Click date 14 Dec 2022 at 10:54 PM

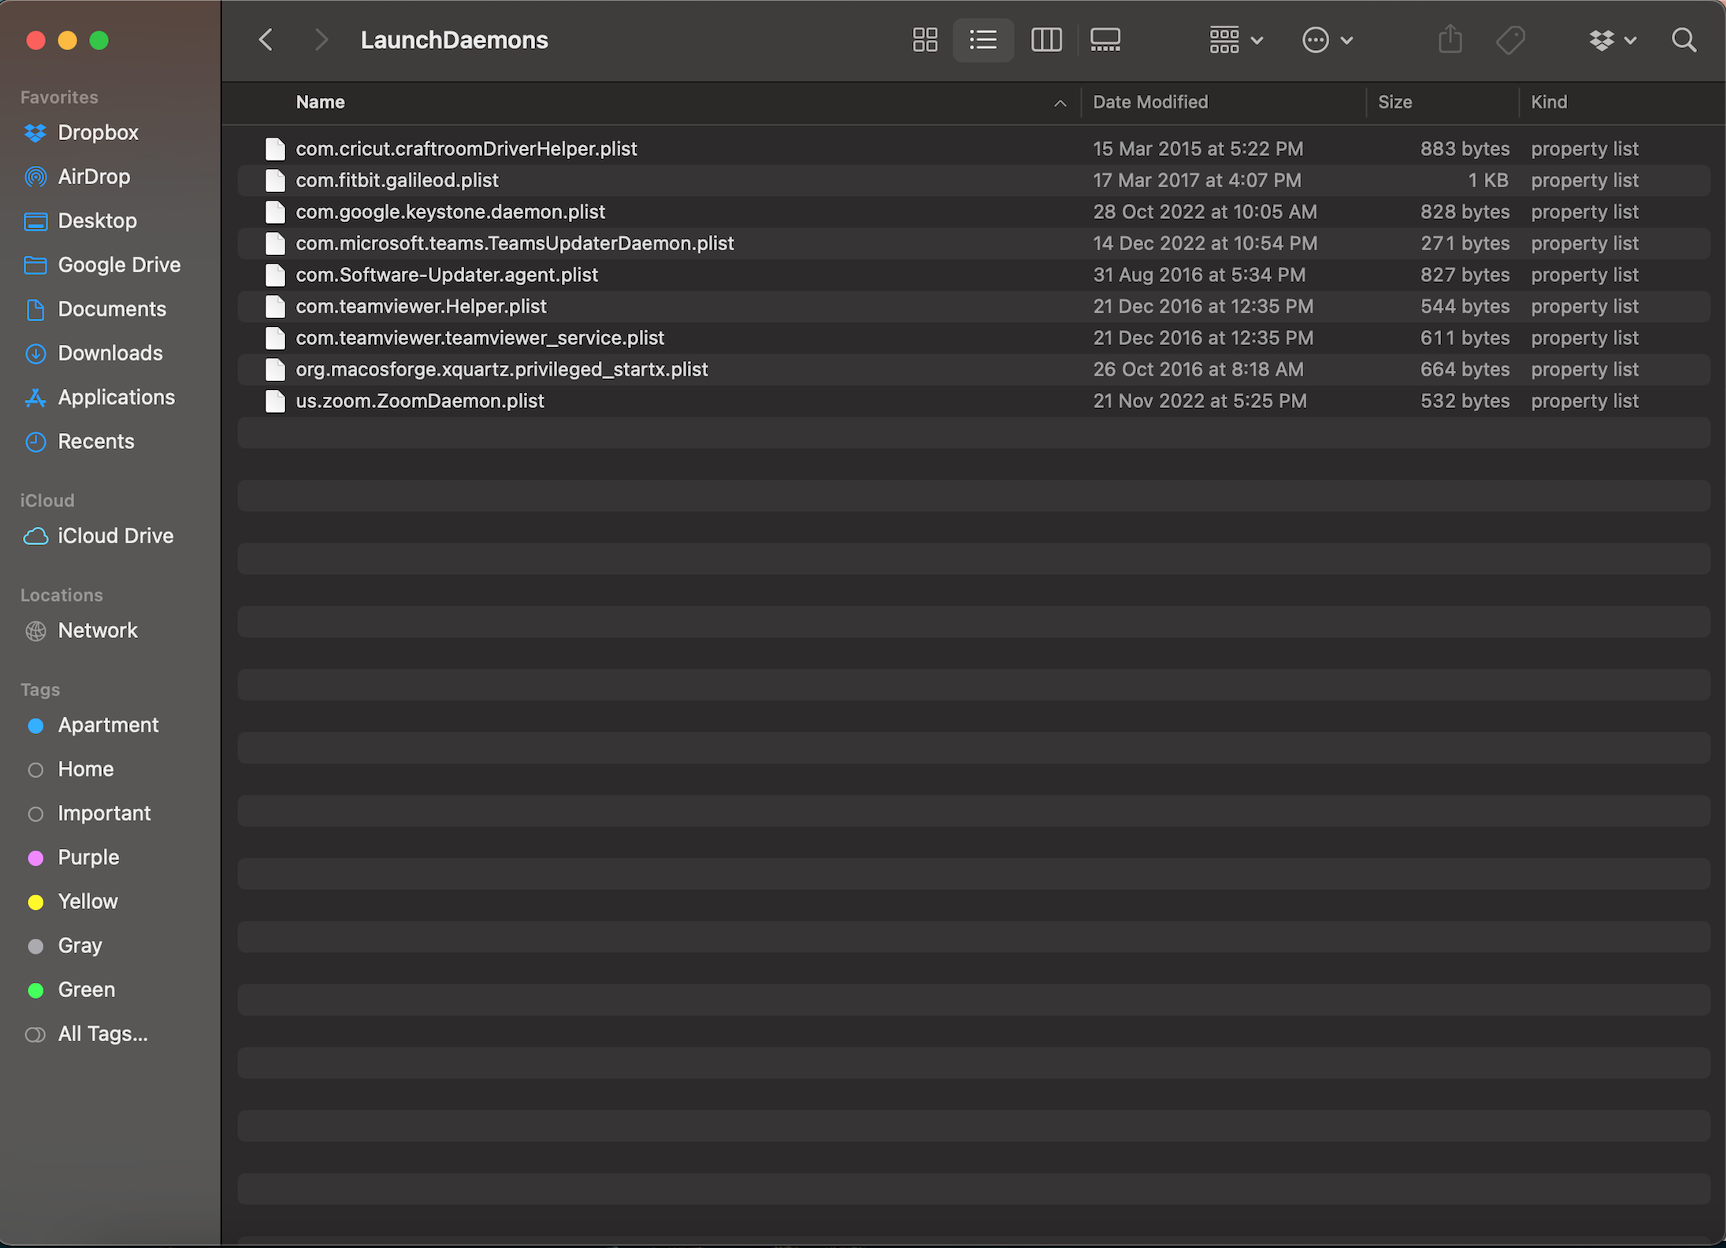click(x=1205, y=243)
